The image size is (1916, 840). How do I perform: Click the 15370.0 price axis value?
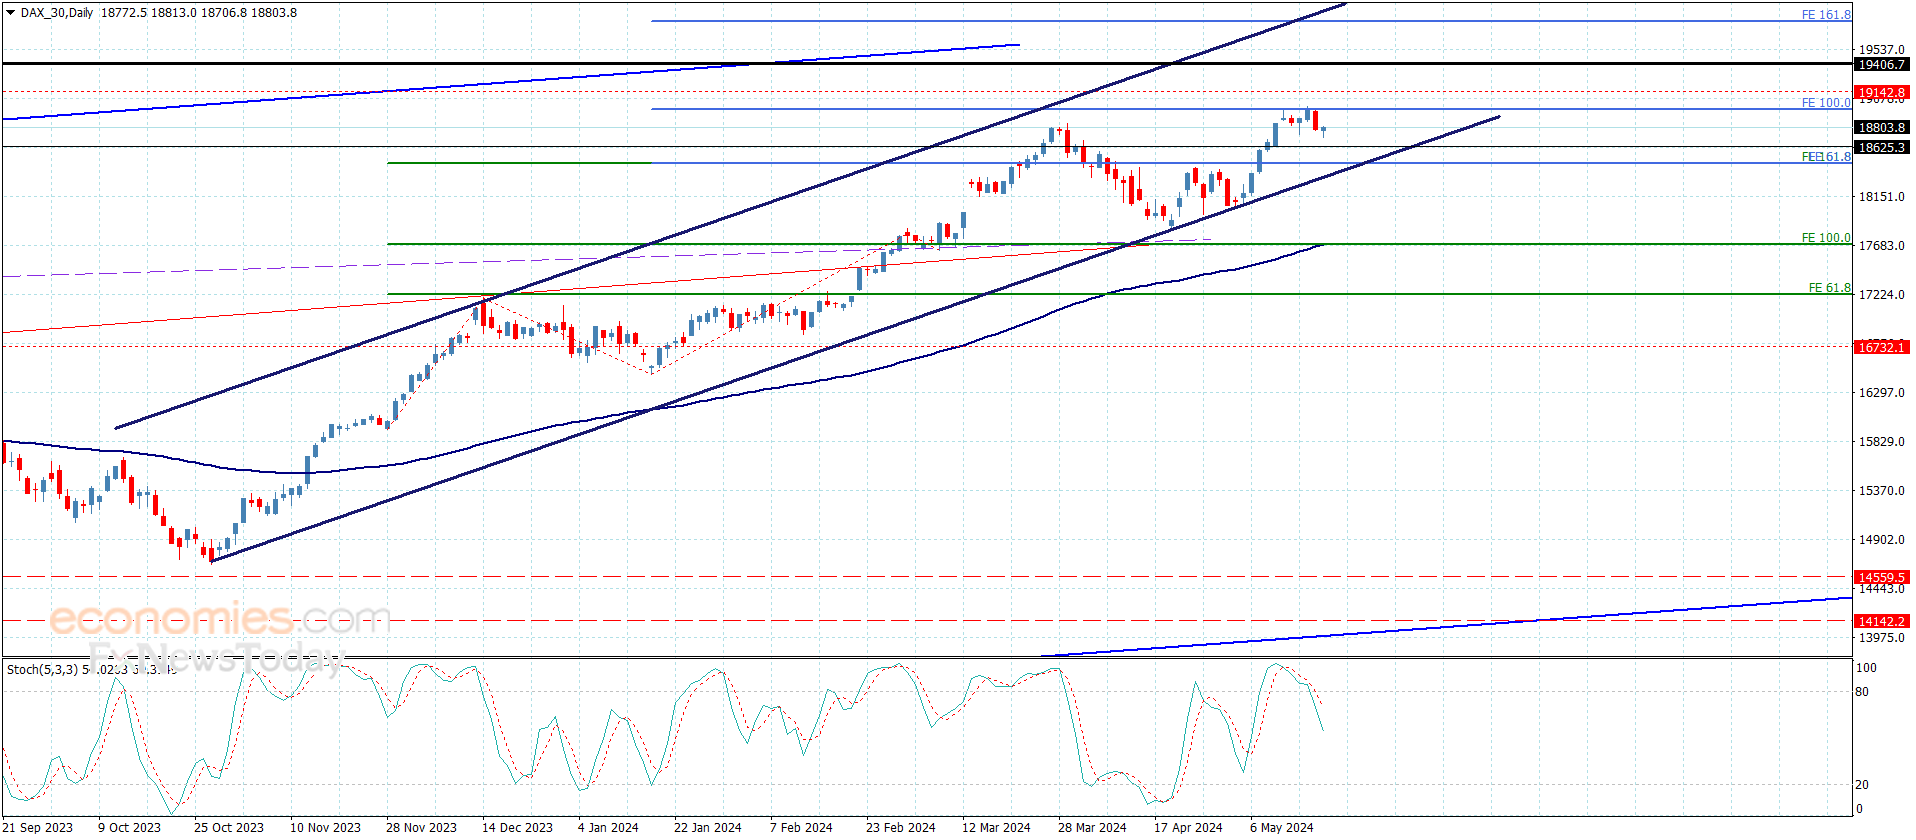[x=1881, y=490]
